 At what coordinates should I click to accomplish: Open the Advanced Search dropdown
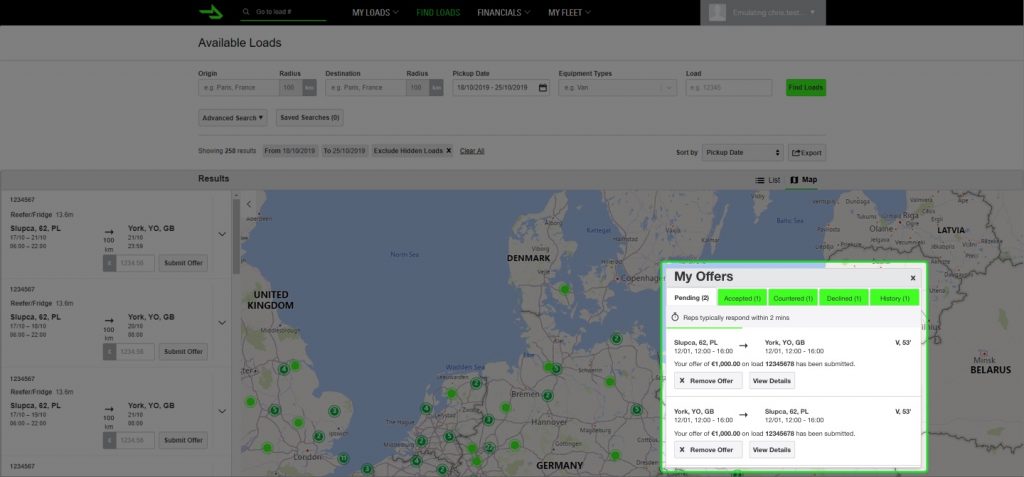232,118
